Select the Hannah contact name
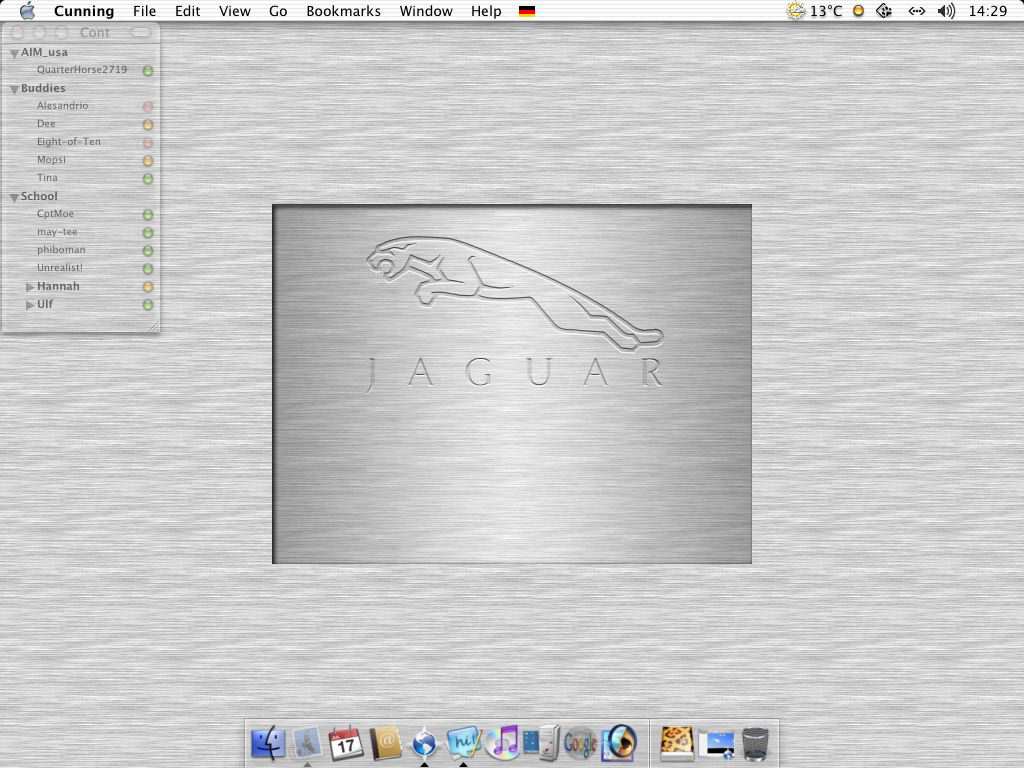1024x768 pixels. pyautogui.click(x=58, y=286)
